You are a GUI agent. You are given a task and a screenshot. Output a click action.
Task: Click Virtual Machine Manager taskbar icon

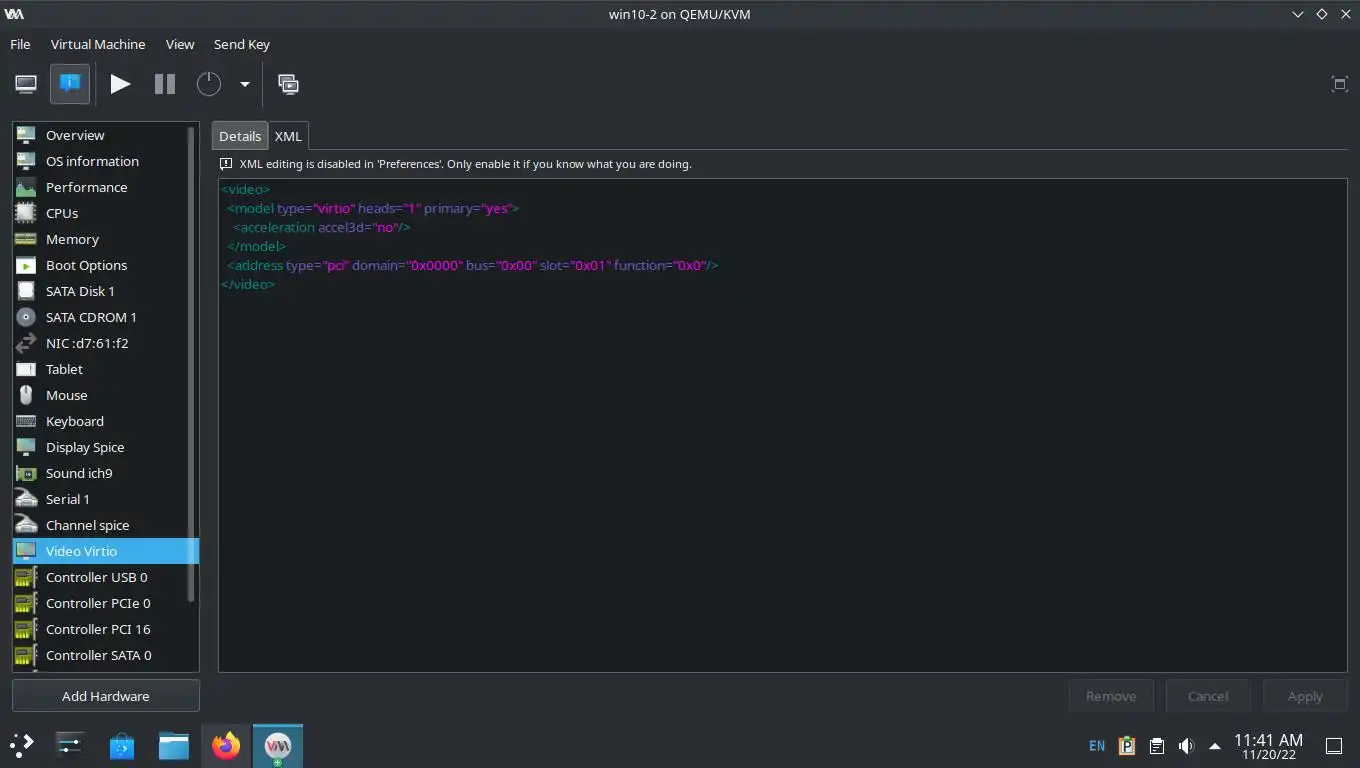(278, 745)
